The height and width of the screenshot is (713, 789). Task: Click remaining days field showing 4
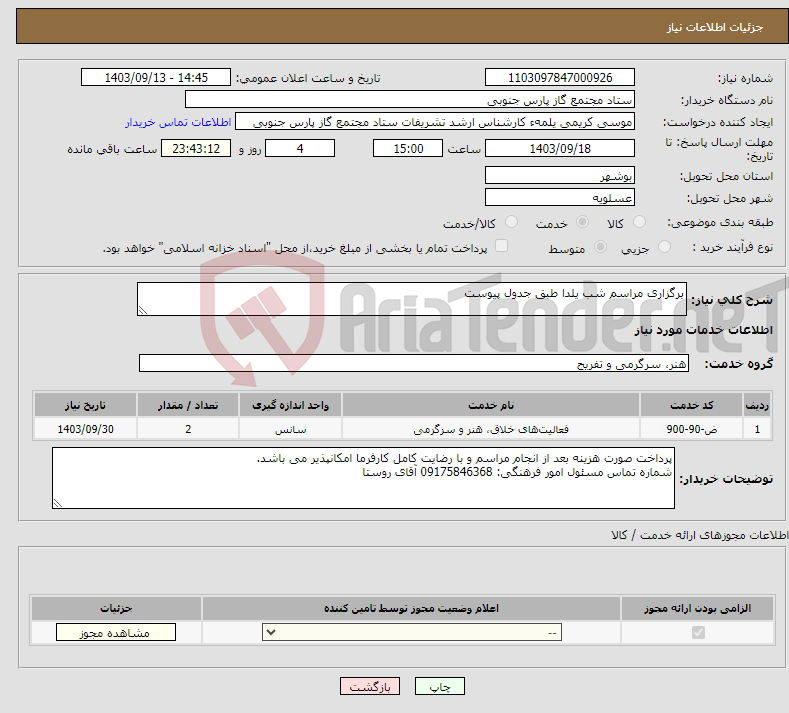point(300,148)
